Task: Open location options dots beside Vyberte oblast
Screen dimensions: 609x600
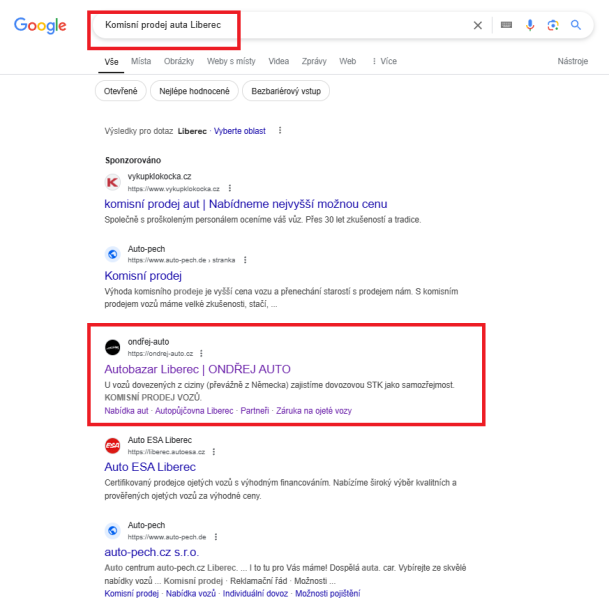Action: [x=280, y=130]
